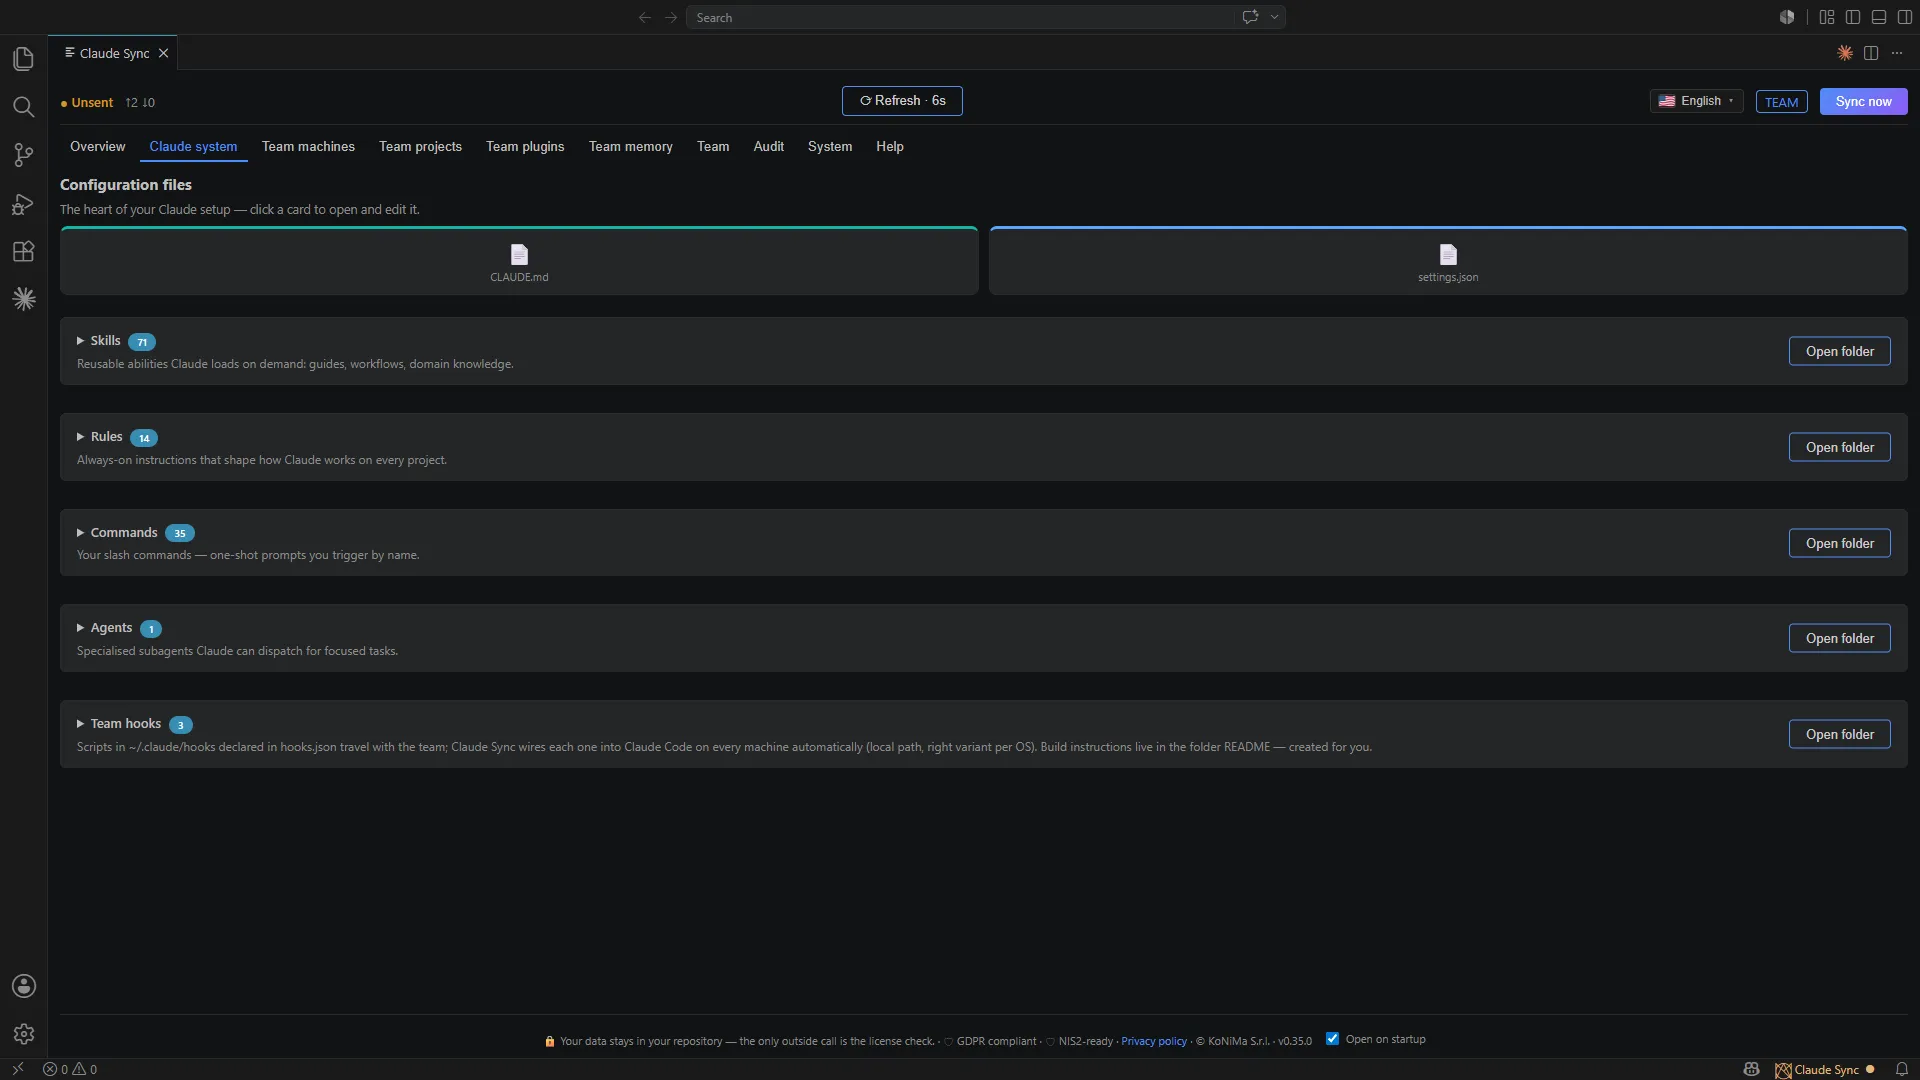Go to the Team plugins tab
Viewport: 1920px width, 1080px height.
click(525, 146)
